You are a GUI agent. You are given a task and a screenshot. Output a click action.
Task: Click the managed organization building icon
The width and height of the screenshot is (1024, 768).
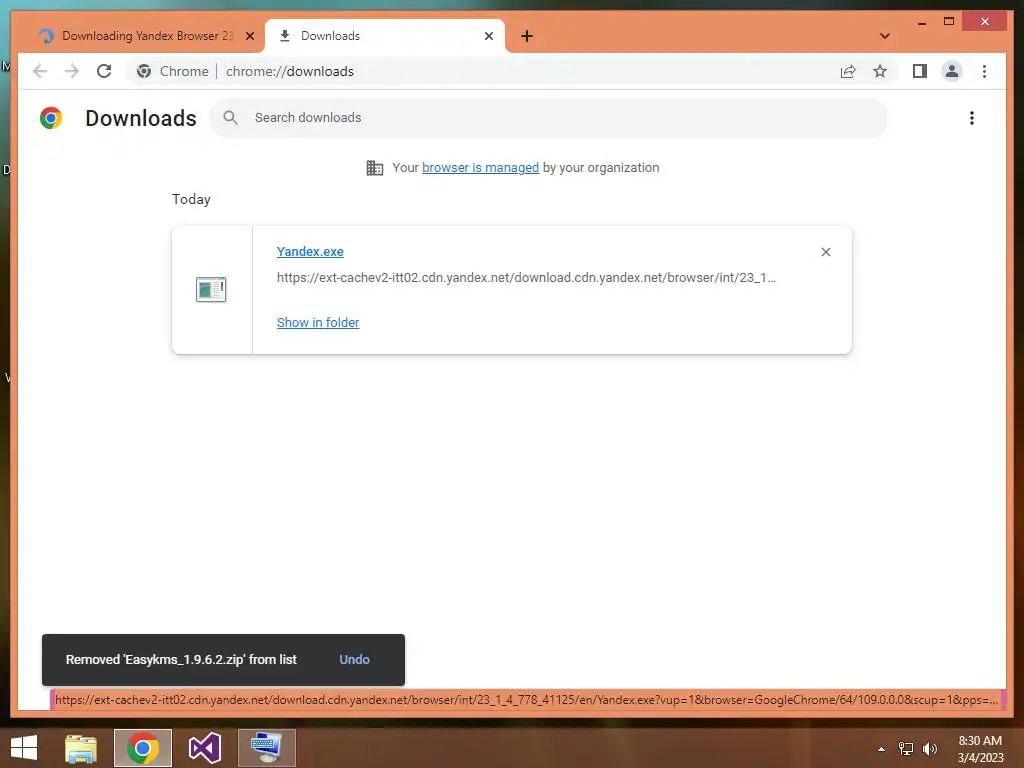pos(375,168)
